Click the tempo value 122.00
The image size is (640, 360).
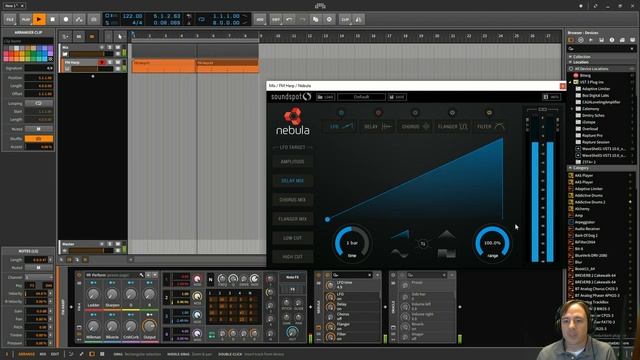tap(132, 16)
